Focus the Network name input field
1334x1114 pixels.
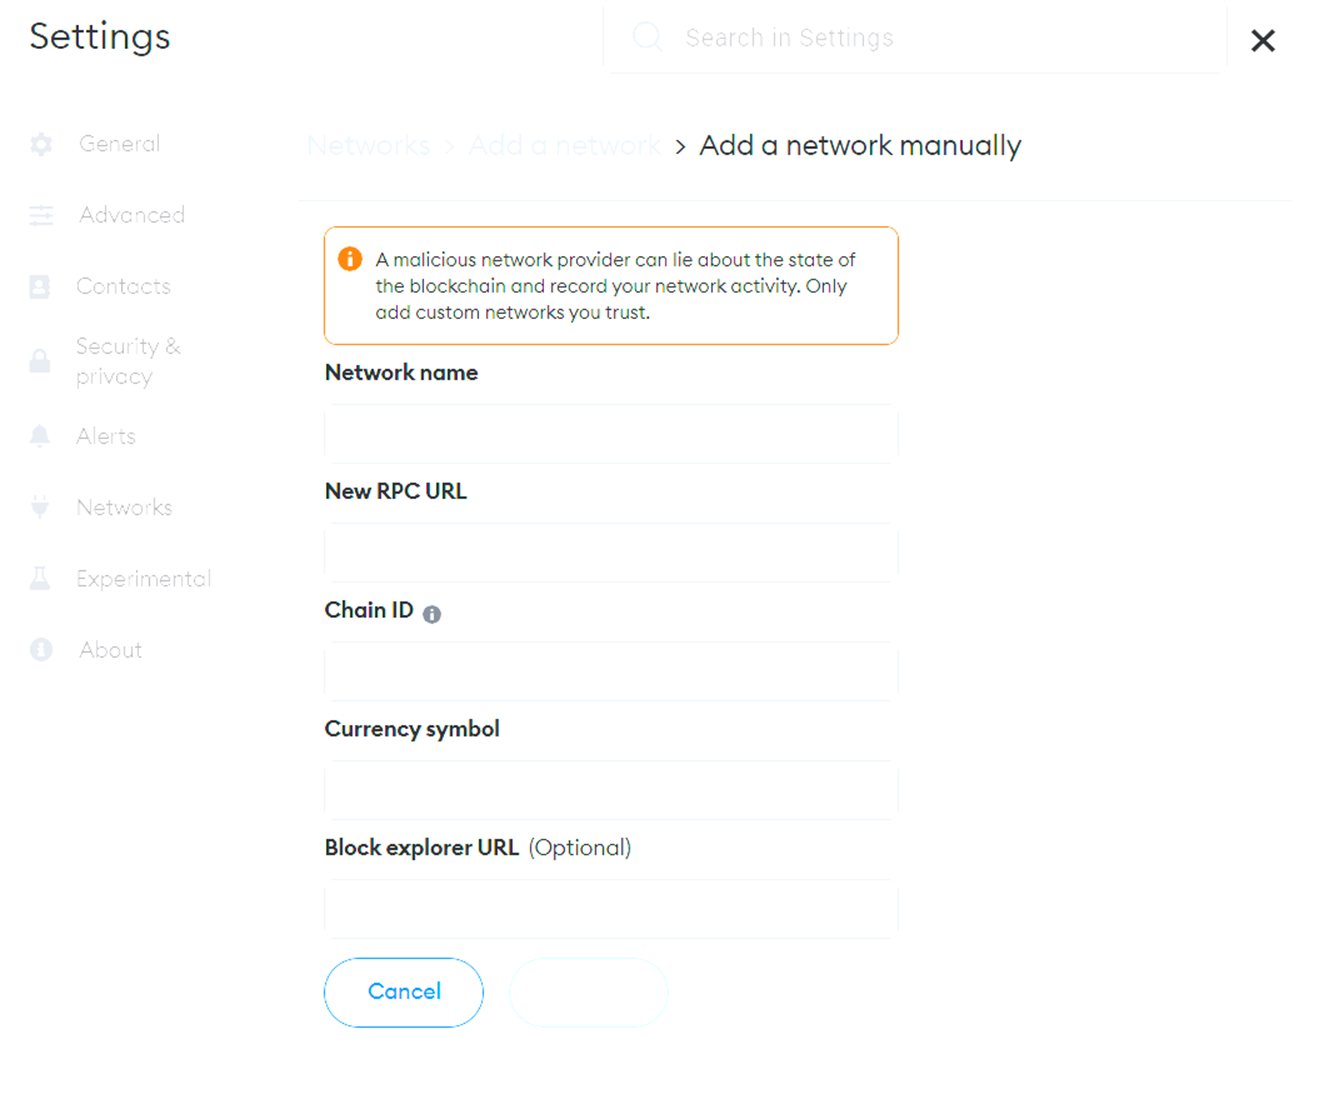pos(611,434)
